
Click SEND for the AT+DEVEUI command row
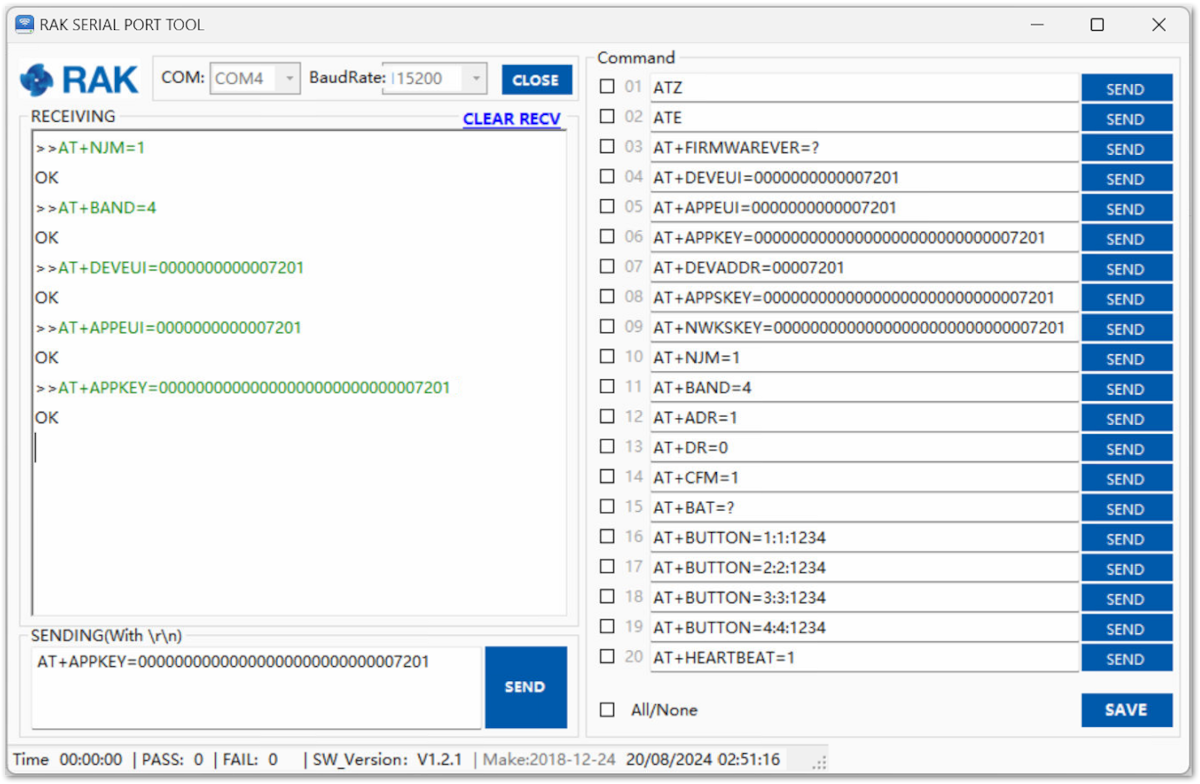[x=1126, y=179]
